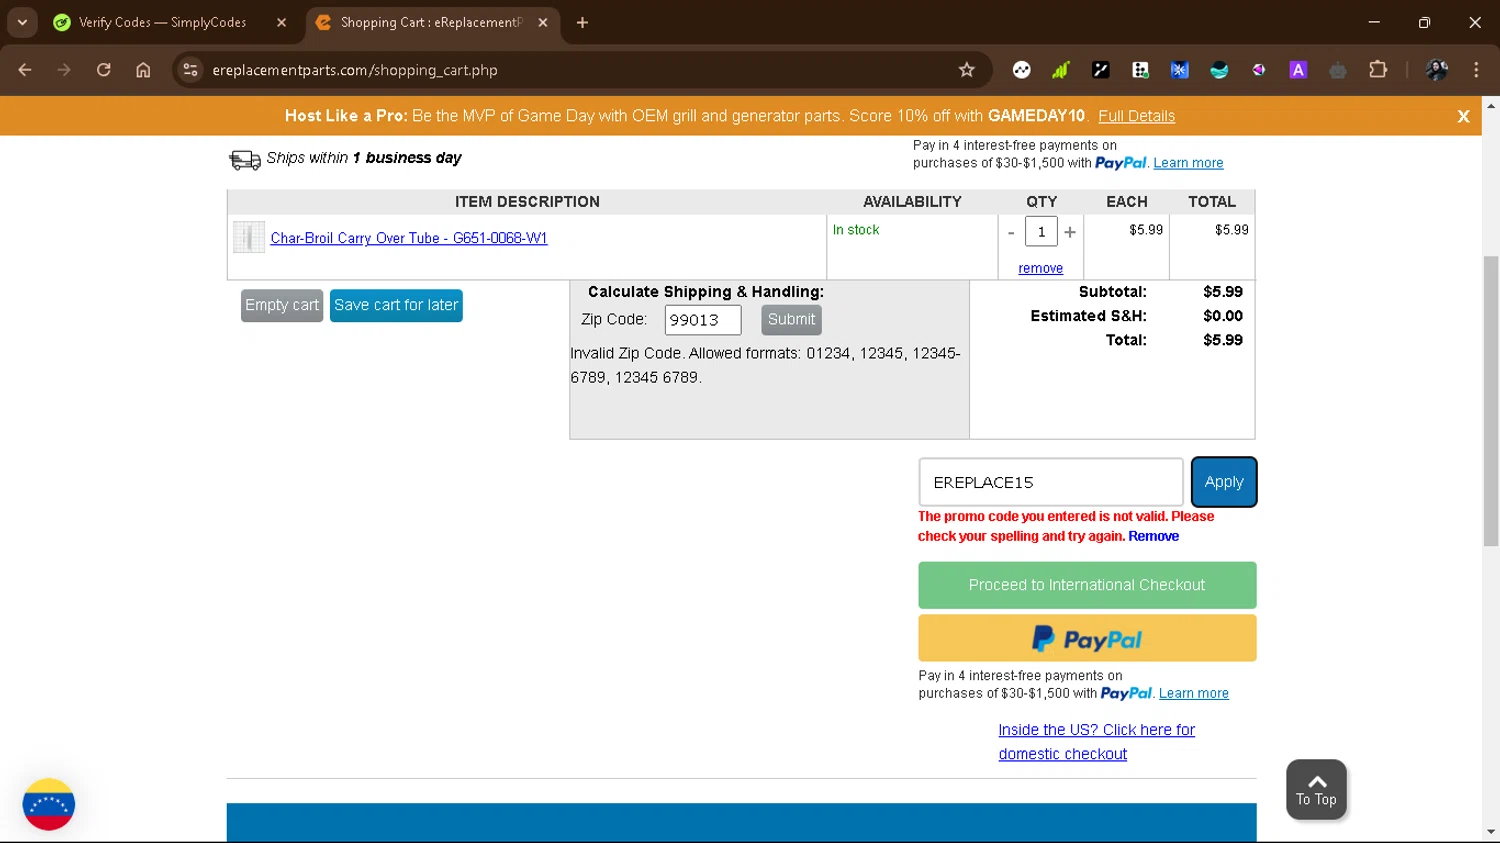Screen dimensions: 1500x843
Task: Click the To Top button
Action: point(1316,790)
